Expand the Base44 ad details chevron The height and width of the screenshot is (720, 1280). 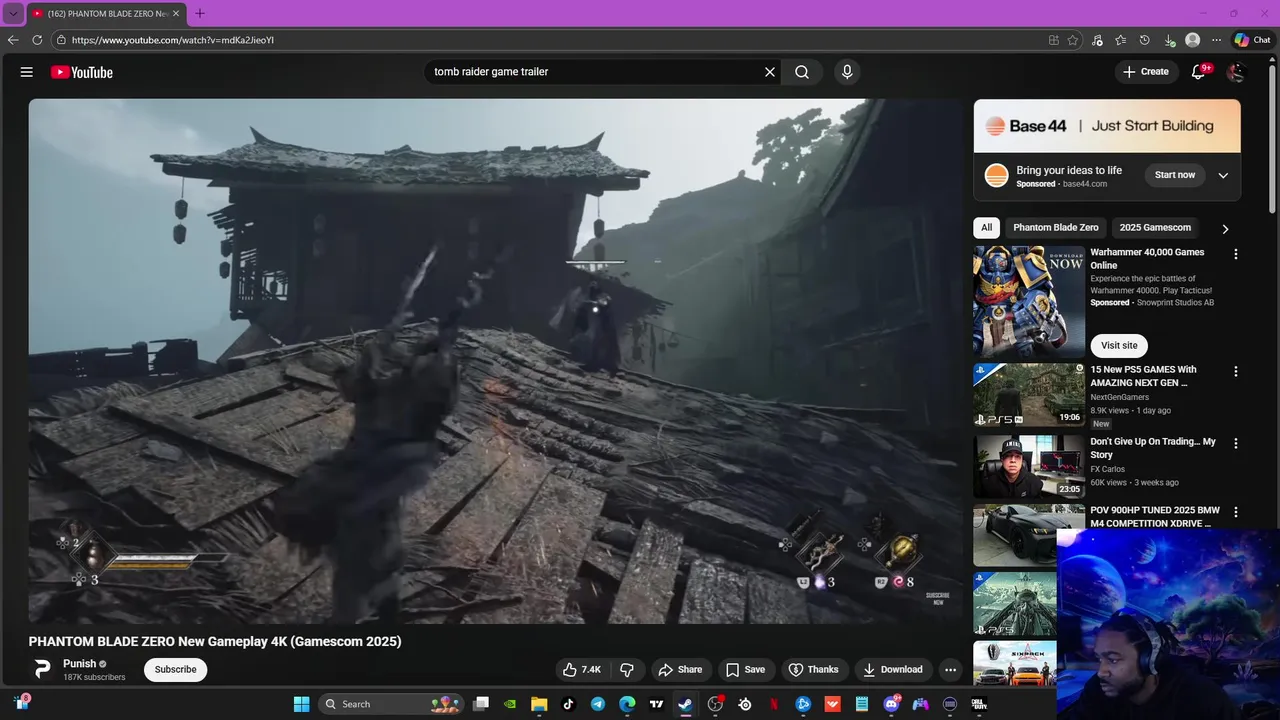point(1223,175)
